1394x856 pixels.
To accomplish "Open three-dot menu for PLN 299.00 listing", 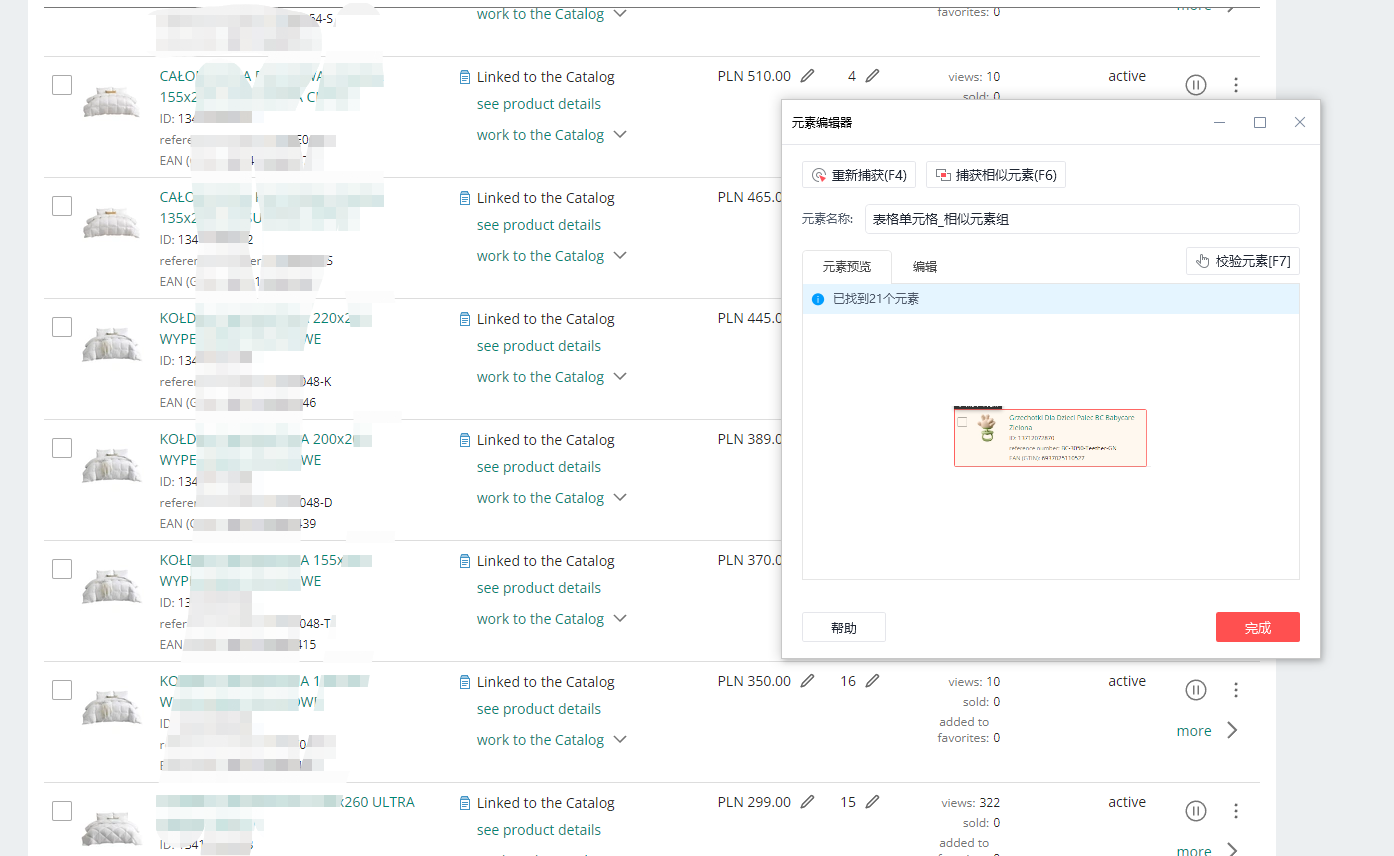I will click(x=1236, y=811).
